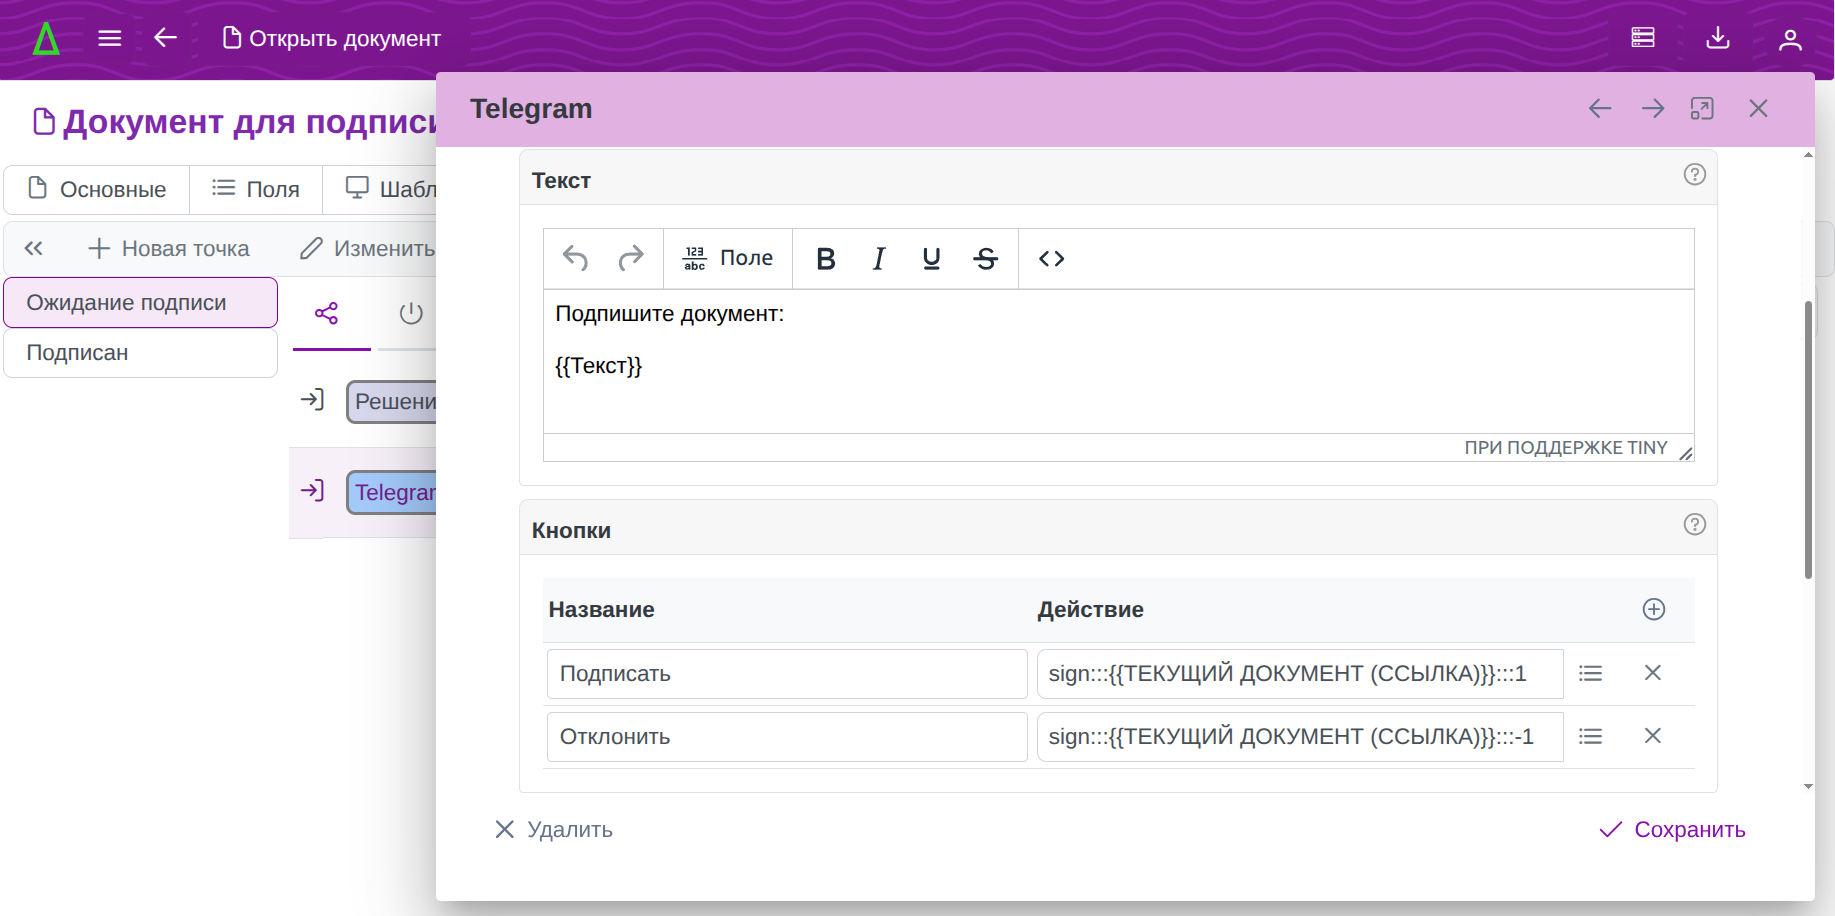1835x916 pixels.
Task: Click the Подписать button name field
Action: [786, 674]
